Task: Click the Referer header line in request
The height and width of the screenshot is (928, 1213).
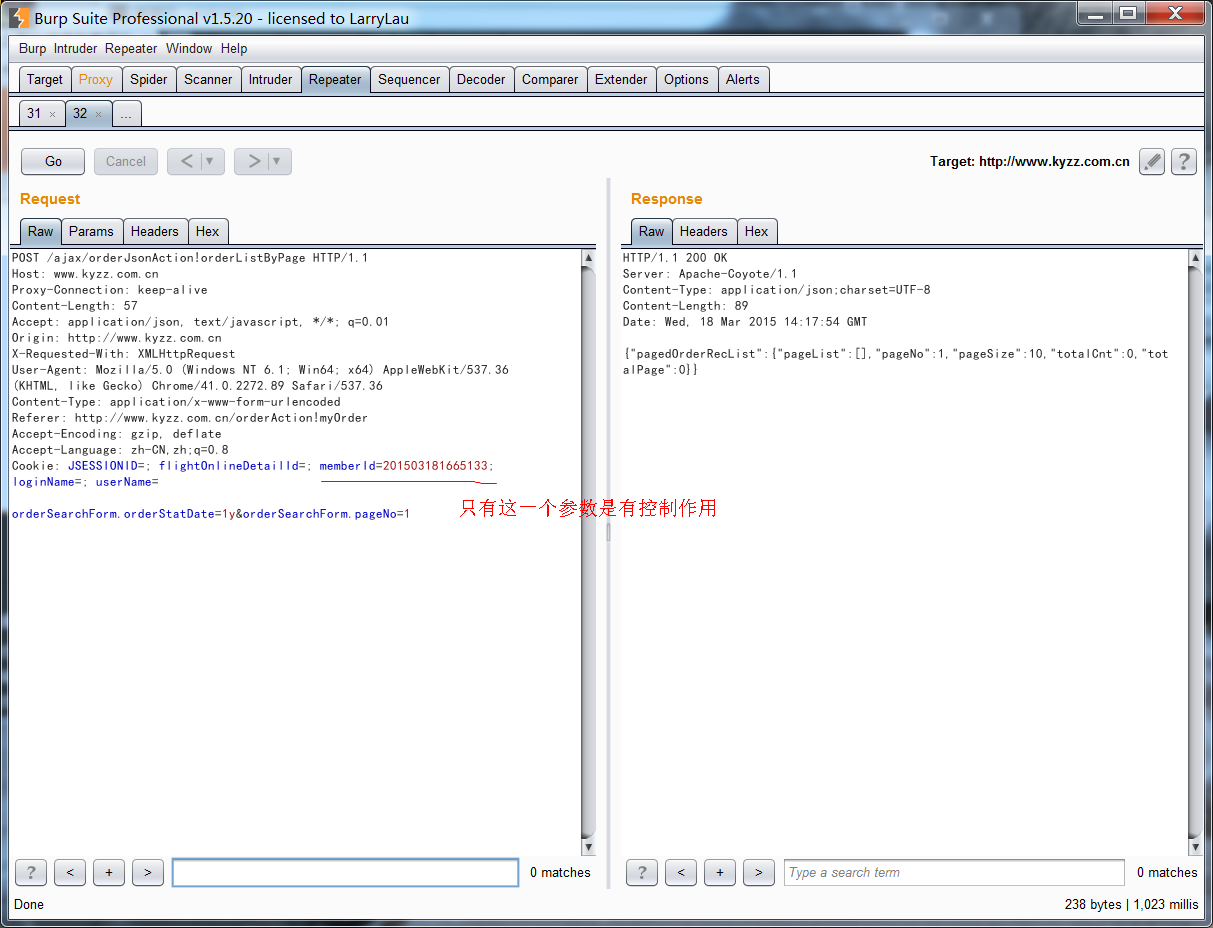Action: coord(190,418)
